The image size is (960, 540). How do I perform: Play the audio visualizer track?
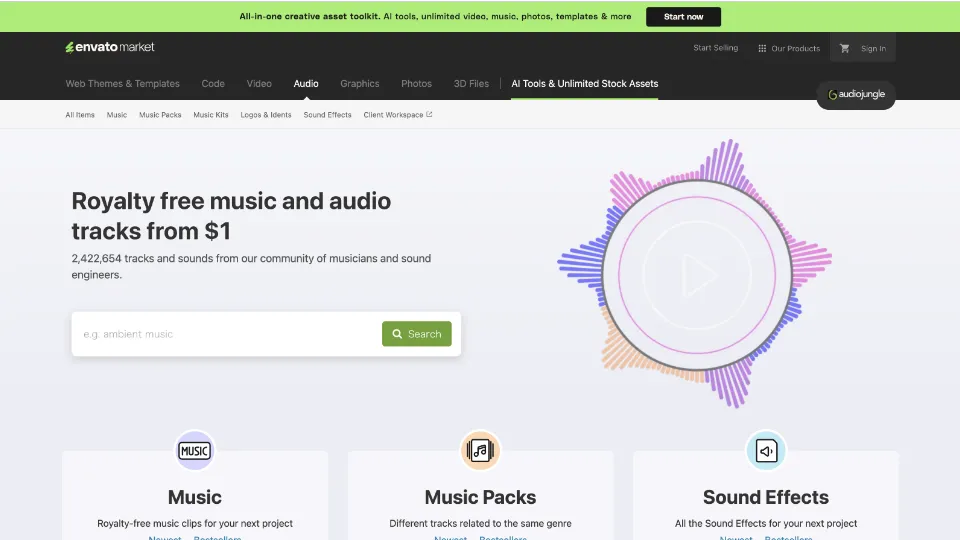[x=697, y=275]
